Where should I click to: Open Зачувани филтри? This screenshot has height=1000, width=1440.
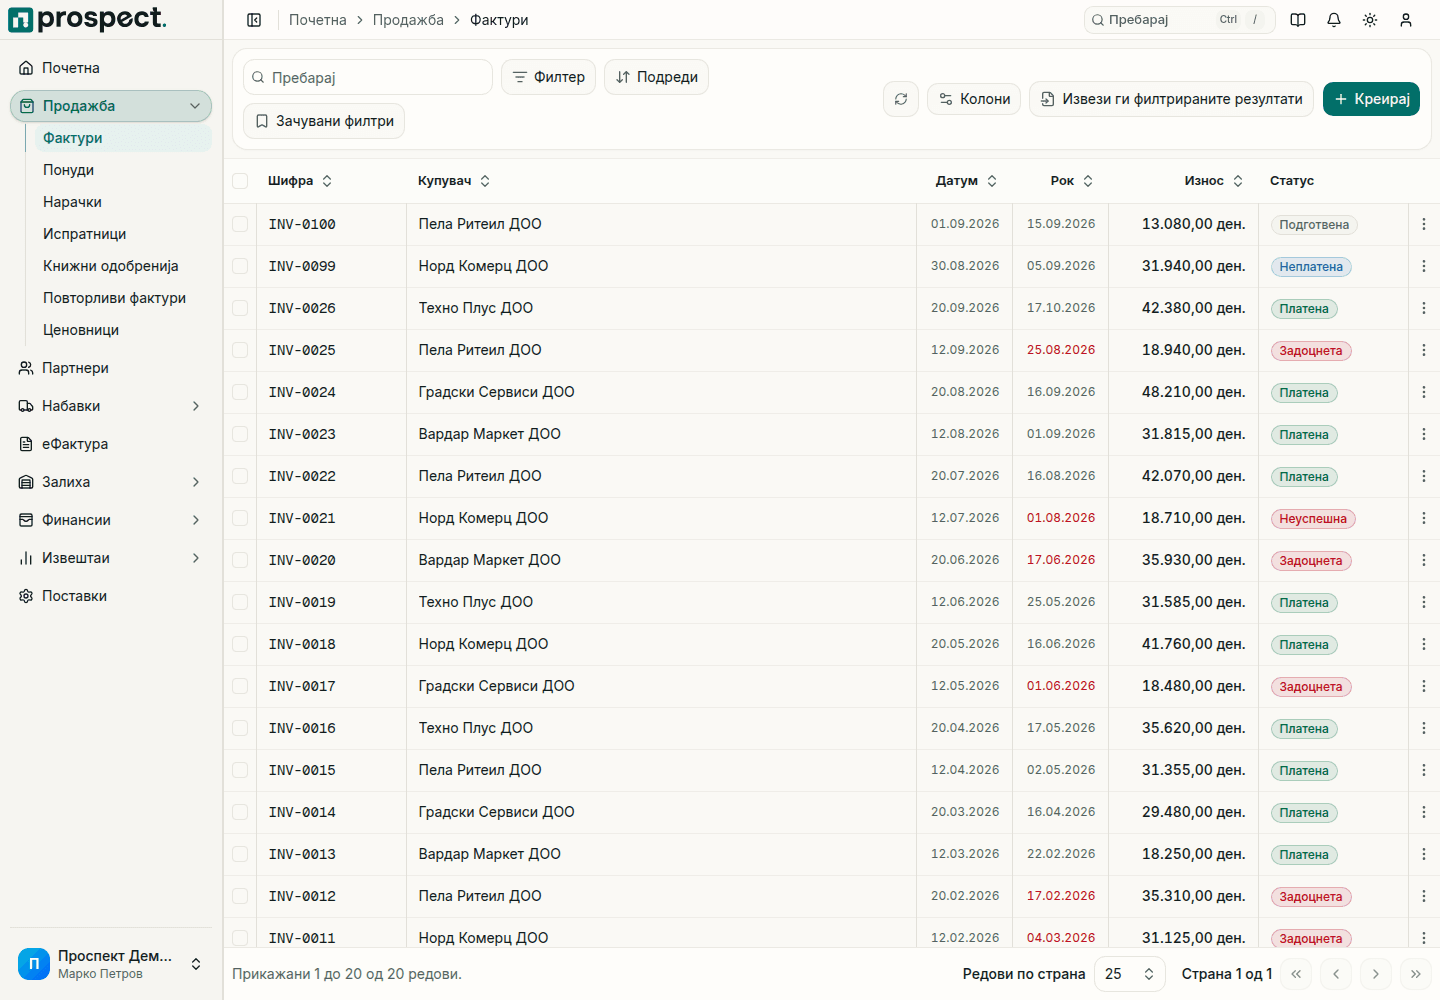pos(324,121)
